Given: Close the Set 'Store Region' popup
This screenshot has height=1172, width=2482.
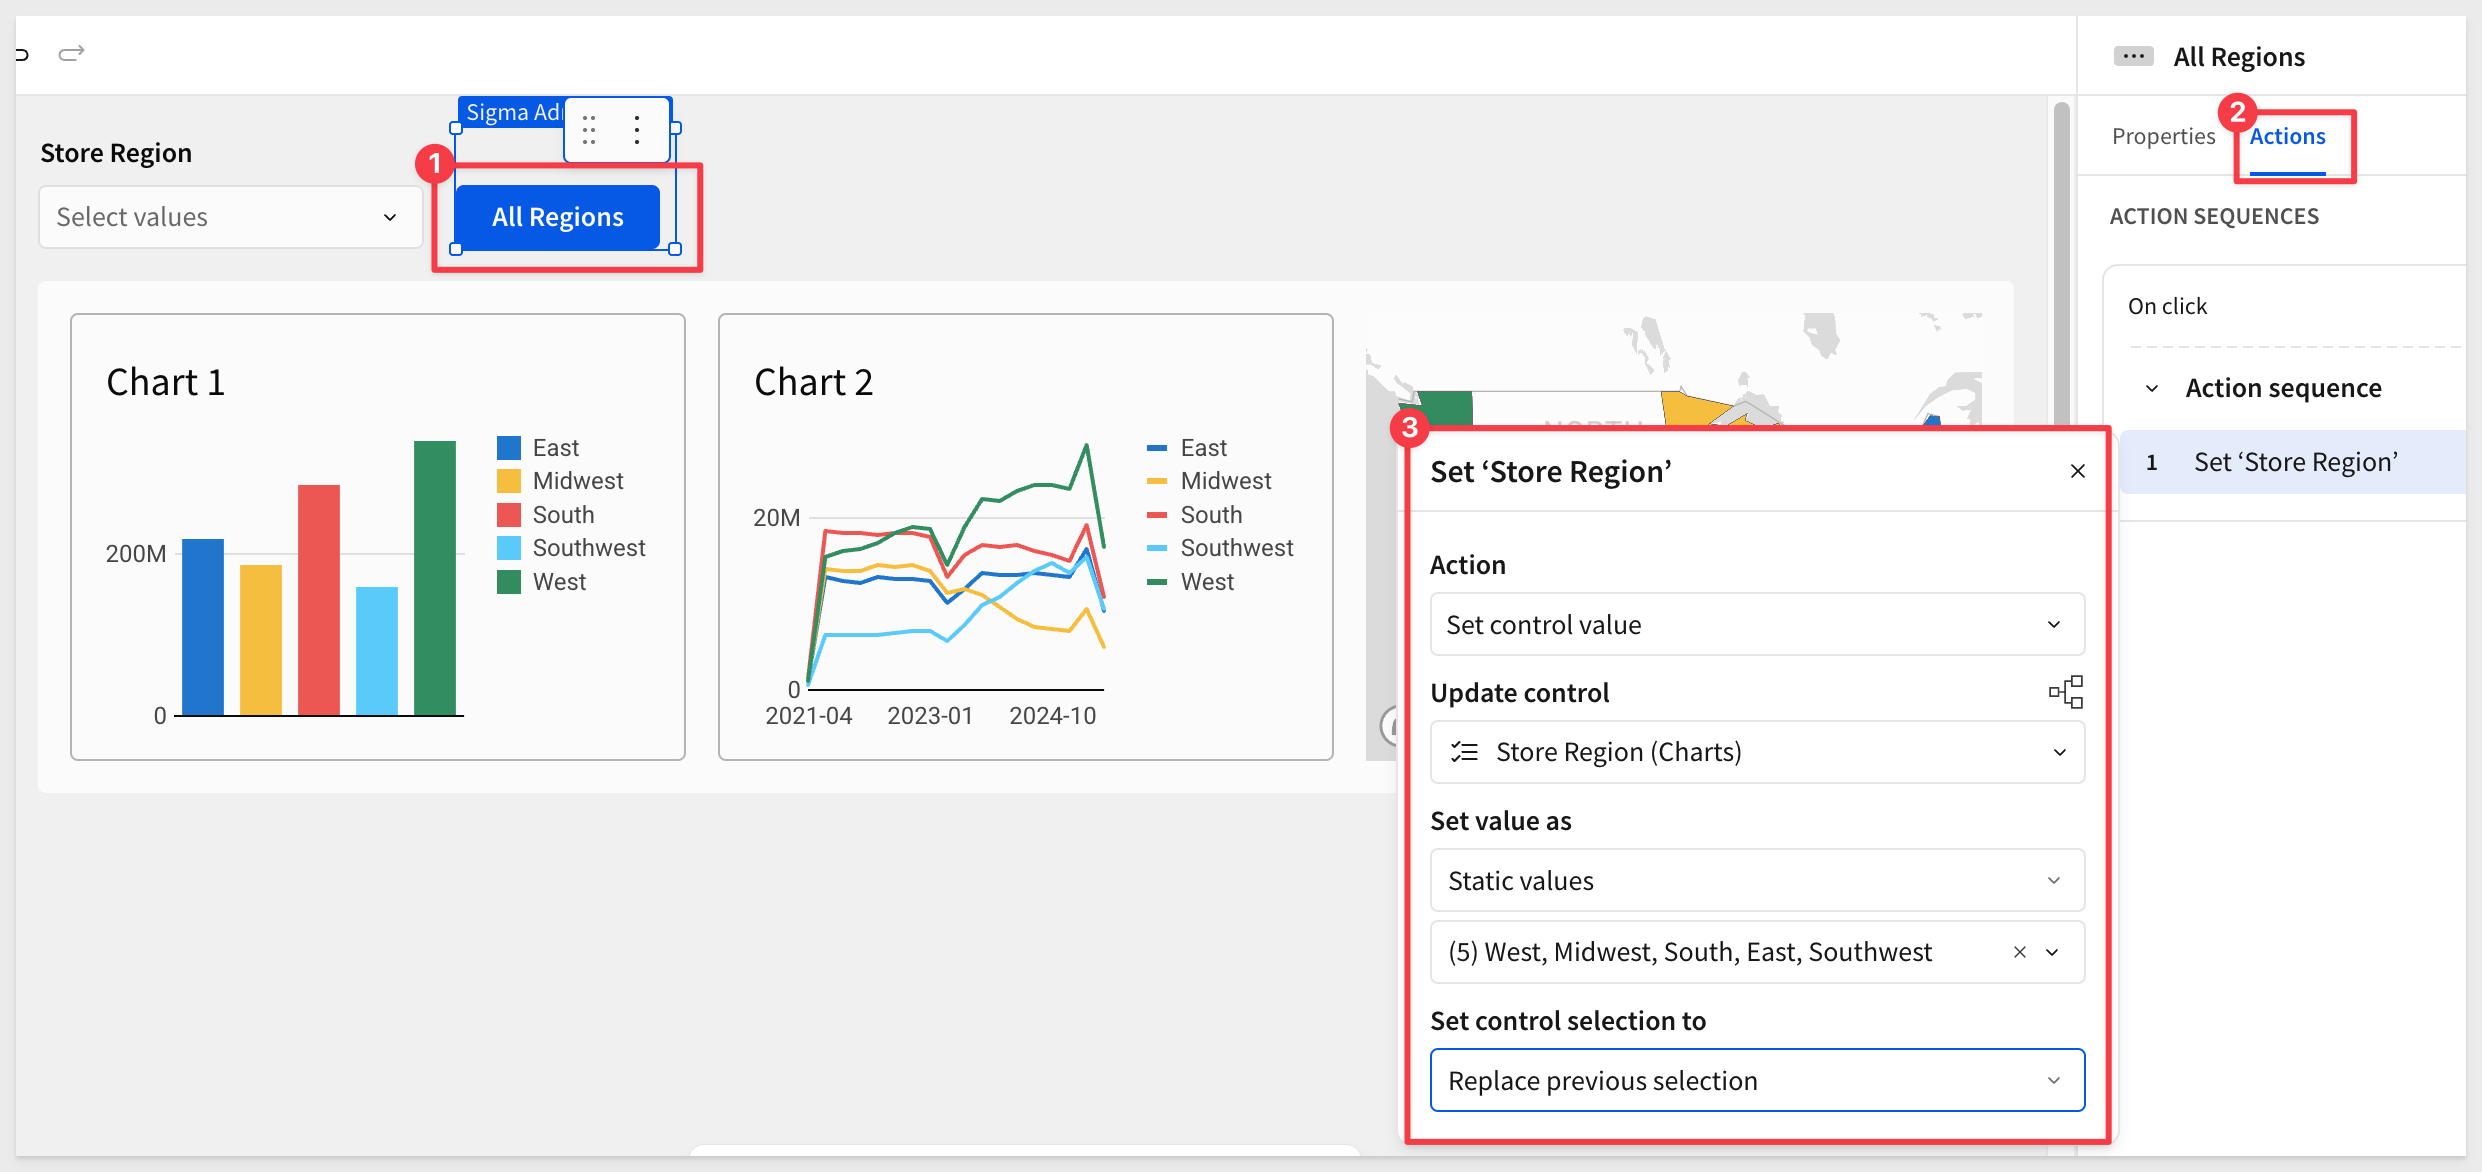Looking at the screenshot, I should [2078, 471].
